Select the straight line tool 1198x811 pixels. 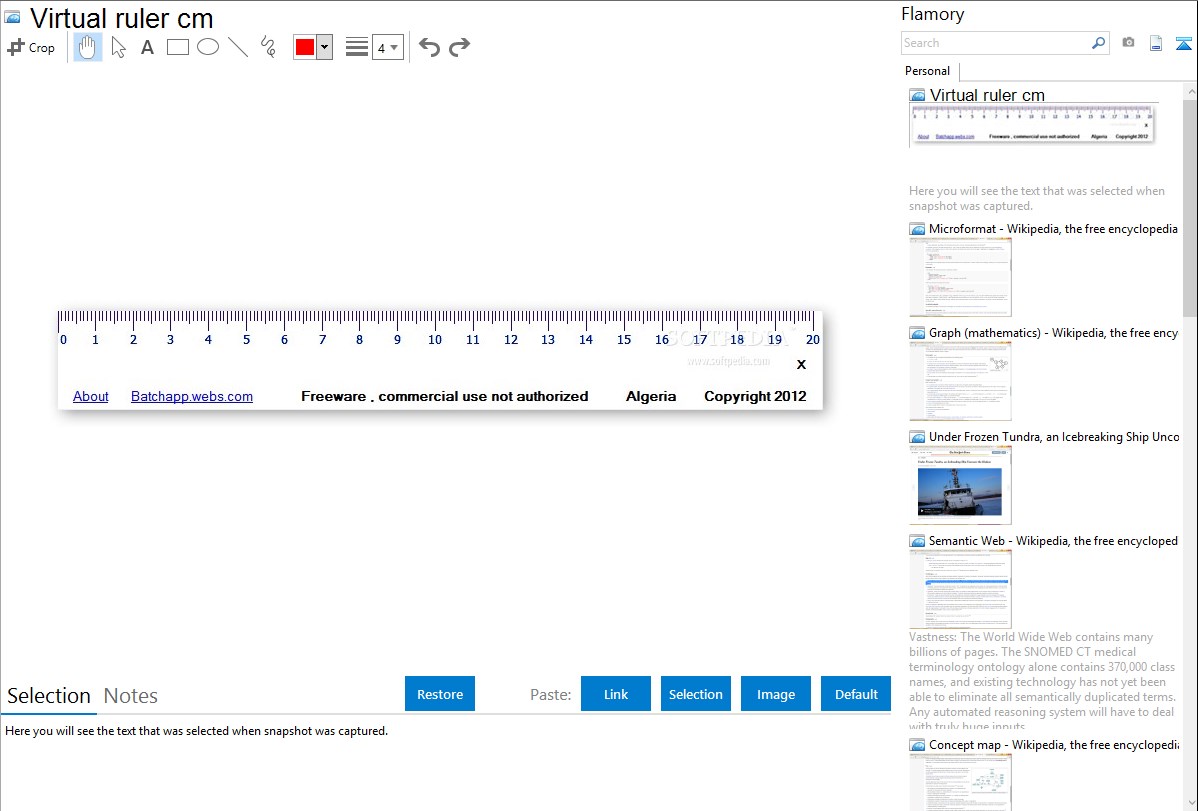(x=238, y=47)
